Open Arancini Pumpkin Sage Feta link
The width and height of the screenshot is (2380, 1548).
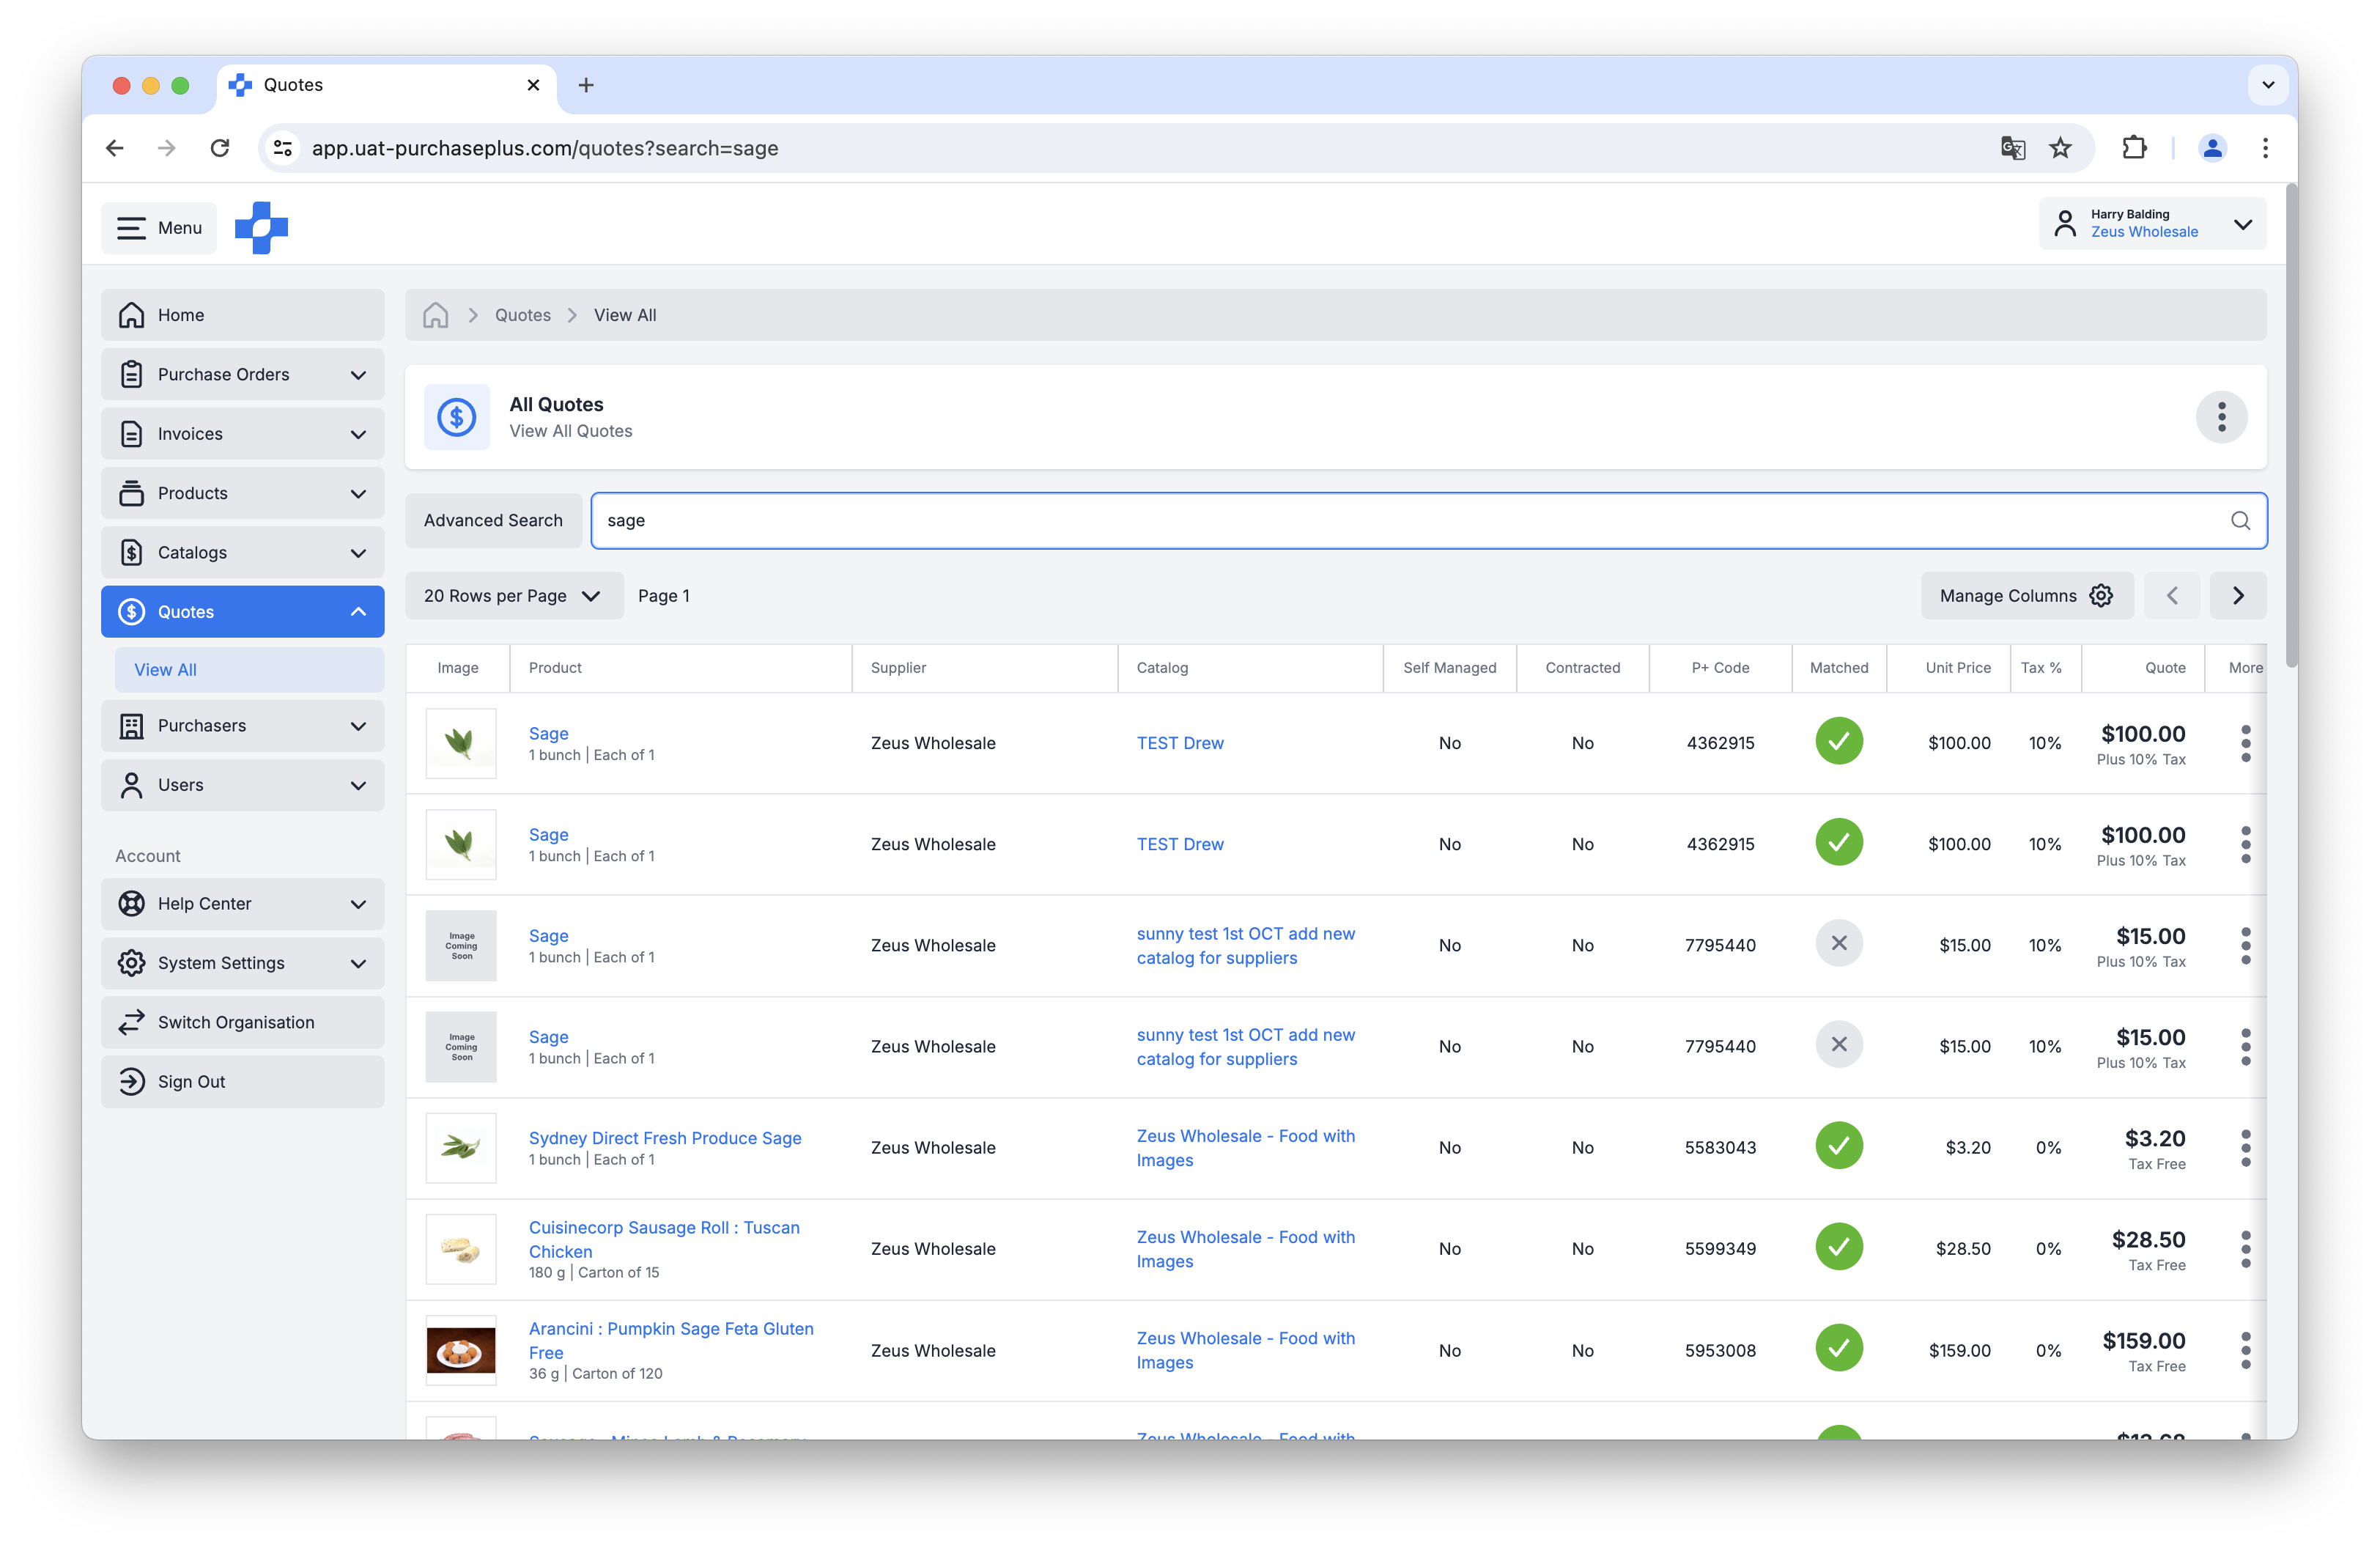[x=671, y=1341]
